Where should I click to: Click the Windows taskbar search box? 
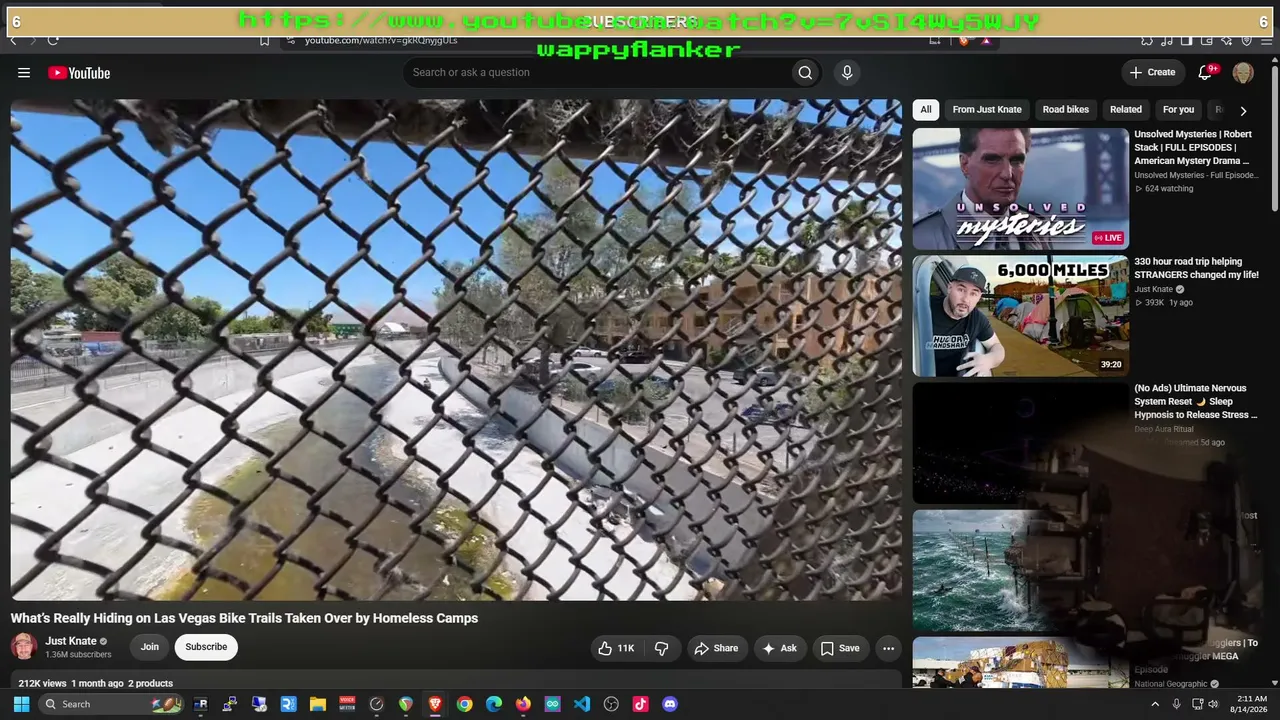(112, 704)
